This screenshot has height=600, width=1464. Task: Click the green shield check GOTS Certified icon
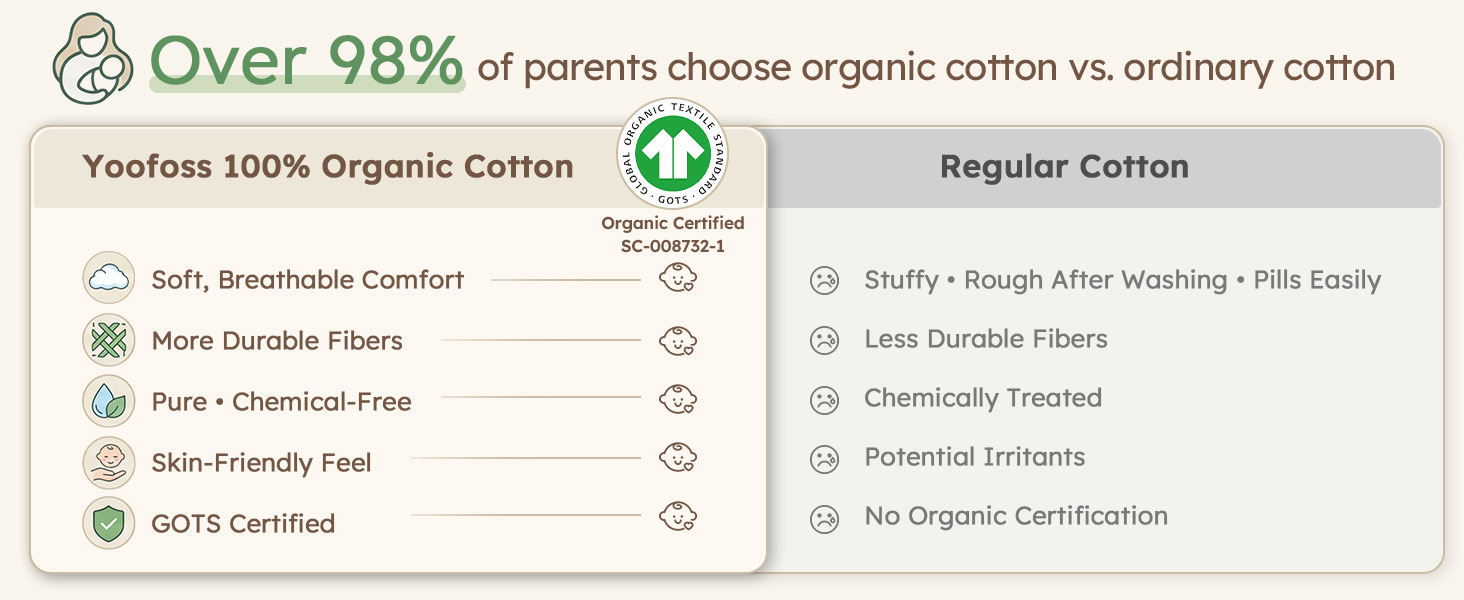coord(108,523)
